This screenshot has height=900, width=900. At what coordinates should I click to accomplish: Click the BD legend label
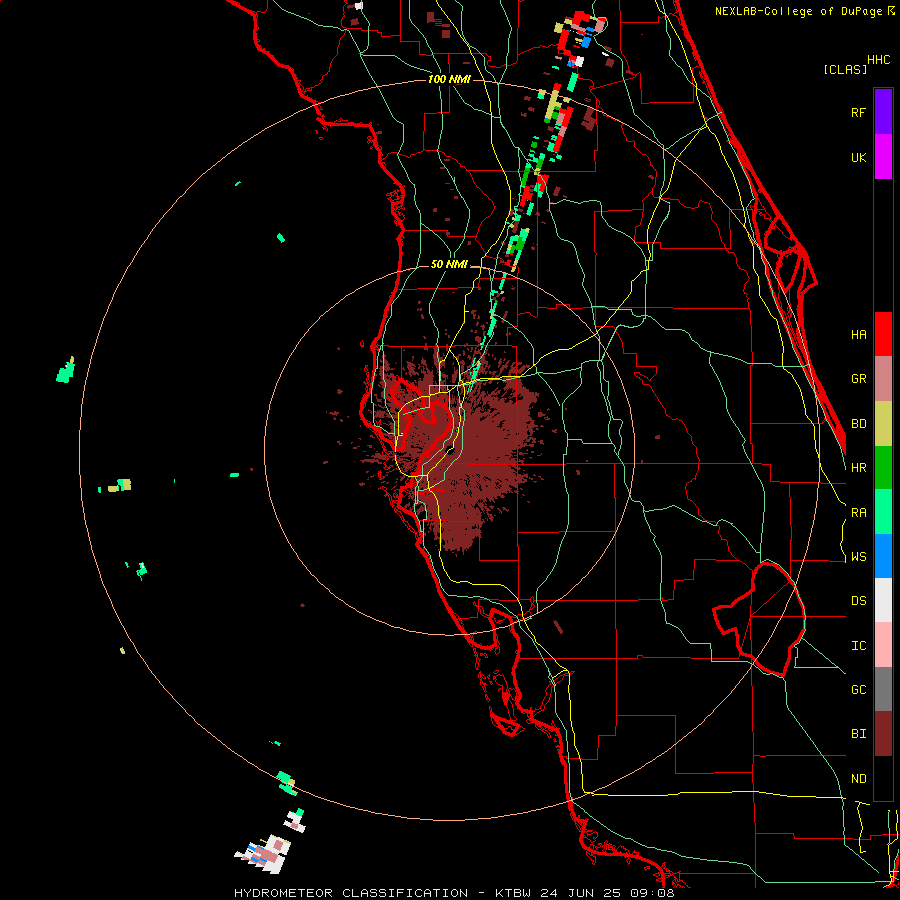pos(858,424)
